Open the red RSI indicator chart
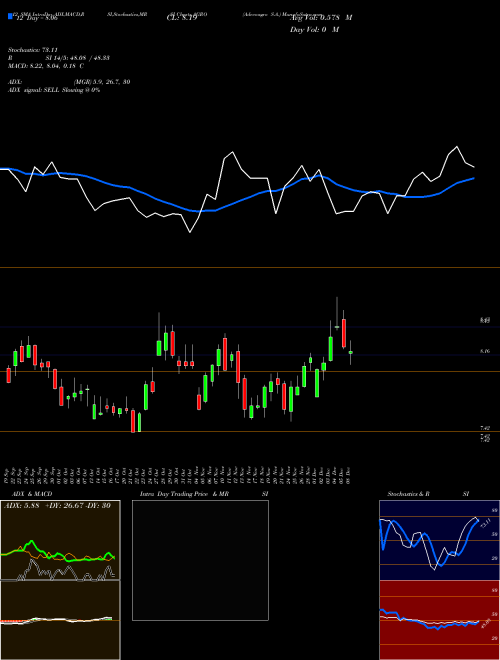 [x=439, y=620]
